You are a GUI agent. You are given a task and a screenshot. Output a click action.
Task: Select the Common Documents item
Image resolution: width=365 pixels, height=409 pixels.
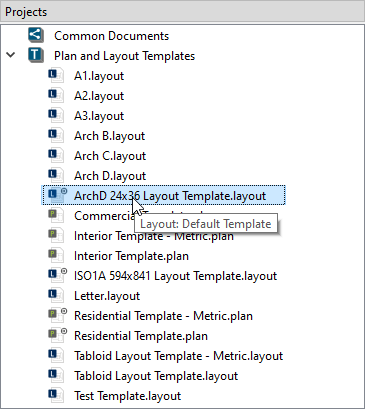[x=111, y=36]
